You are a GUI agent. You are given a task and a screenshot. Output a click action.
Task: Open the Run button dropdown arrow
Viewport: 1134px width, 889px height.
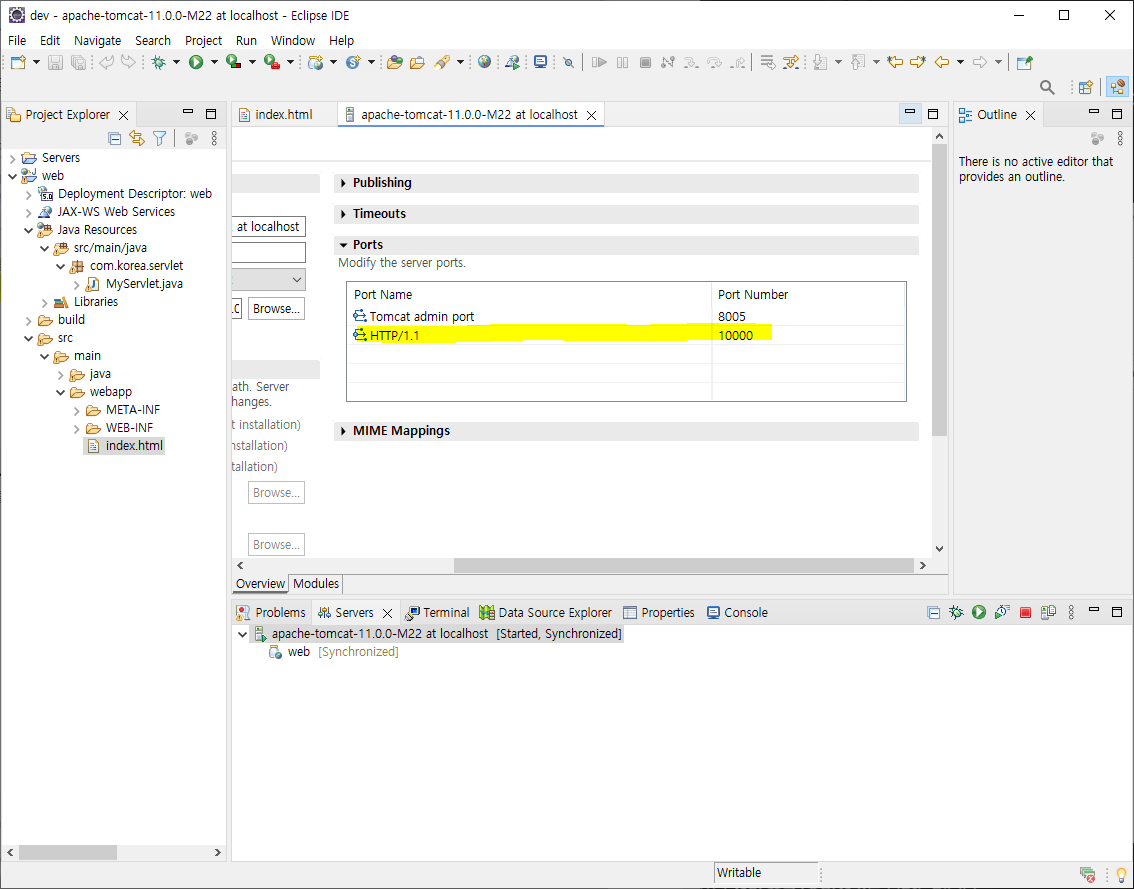click(214, 62)
